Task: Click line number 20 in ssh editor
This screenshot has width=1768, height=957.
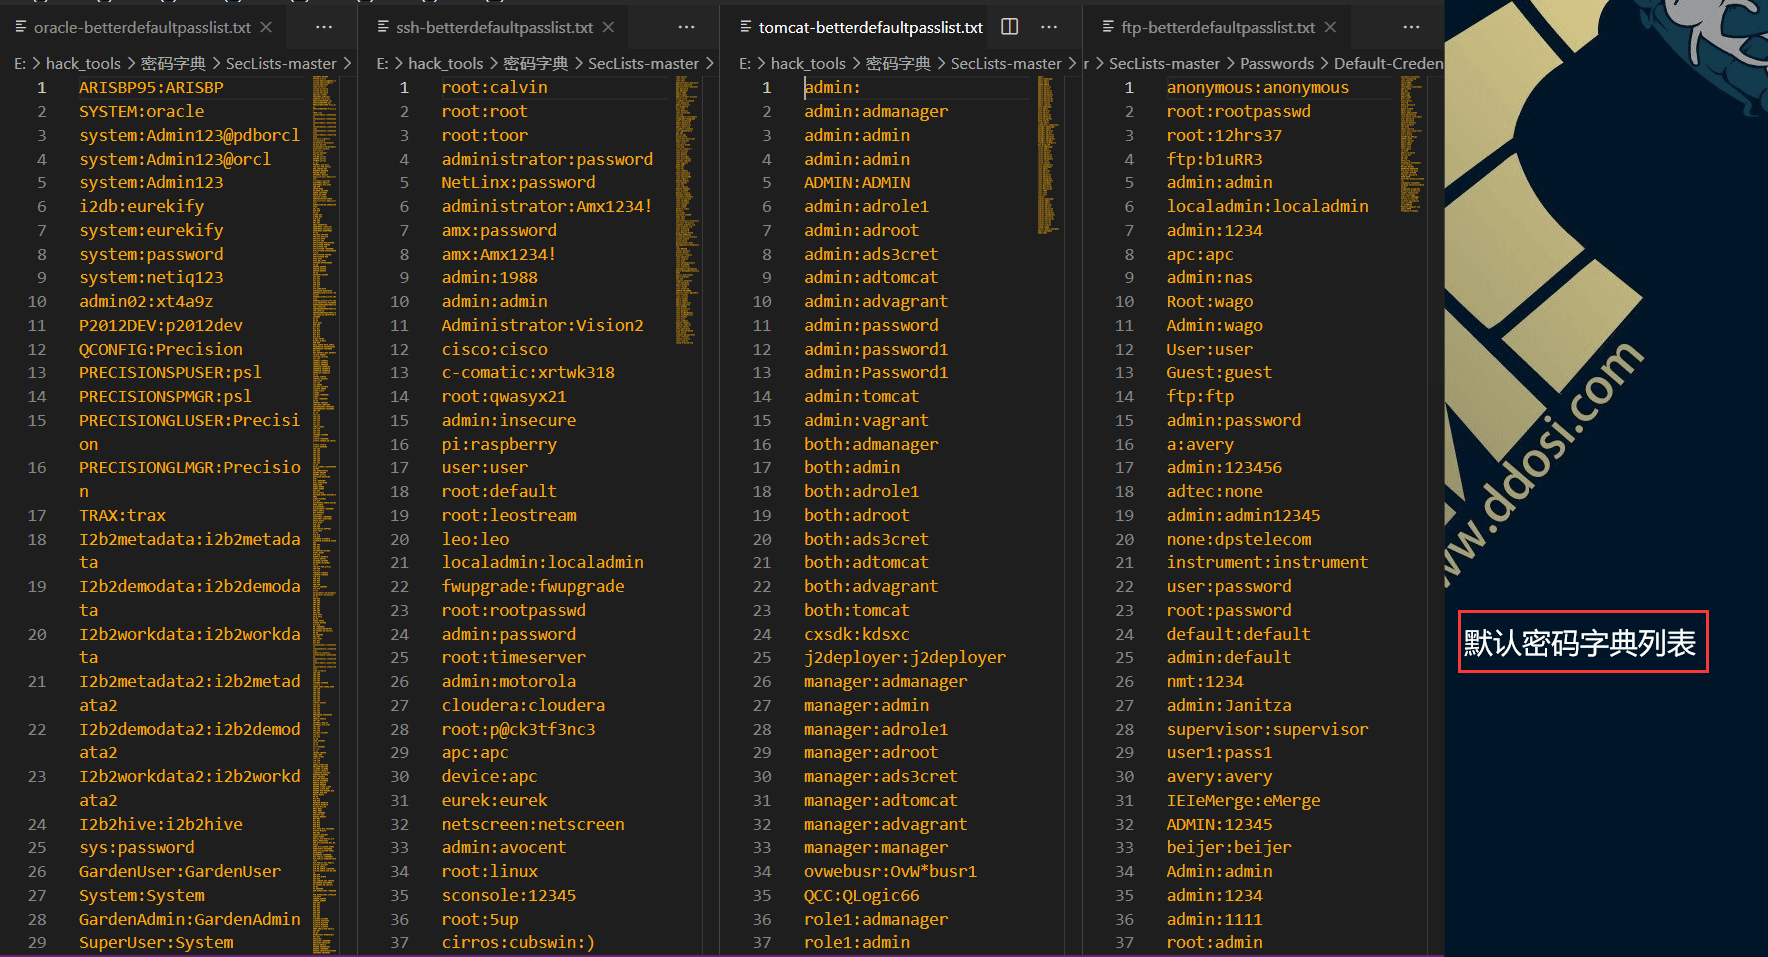Action: 399,539
